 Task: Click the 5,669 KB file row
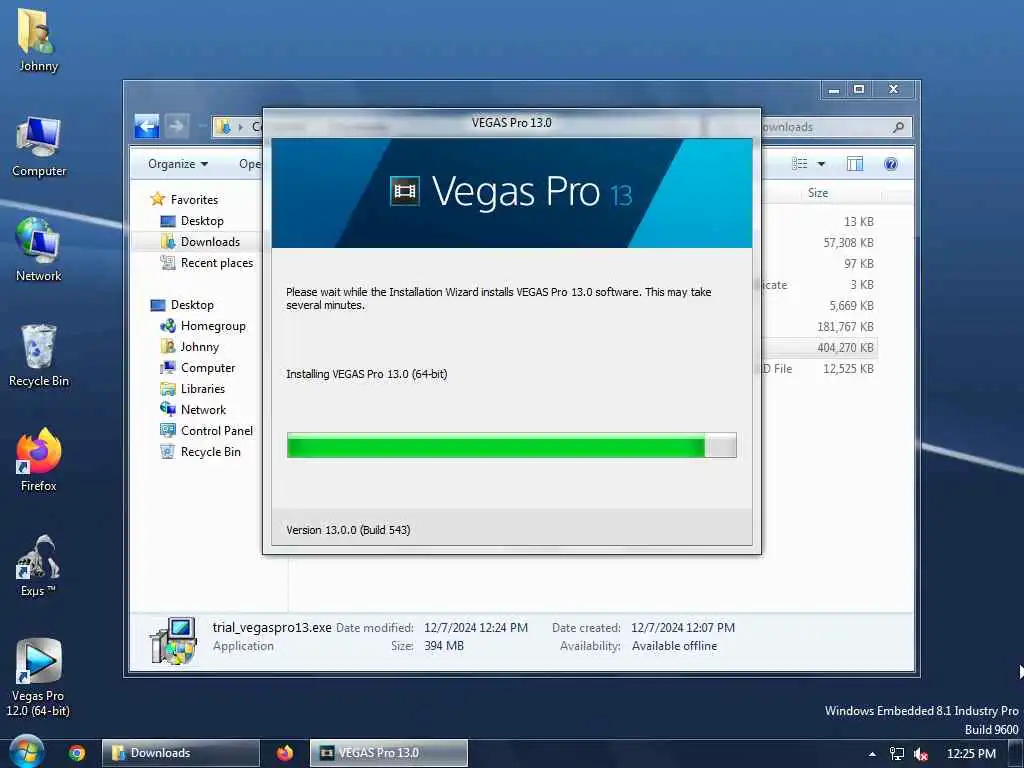click(x=818, y=306)
